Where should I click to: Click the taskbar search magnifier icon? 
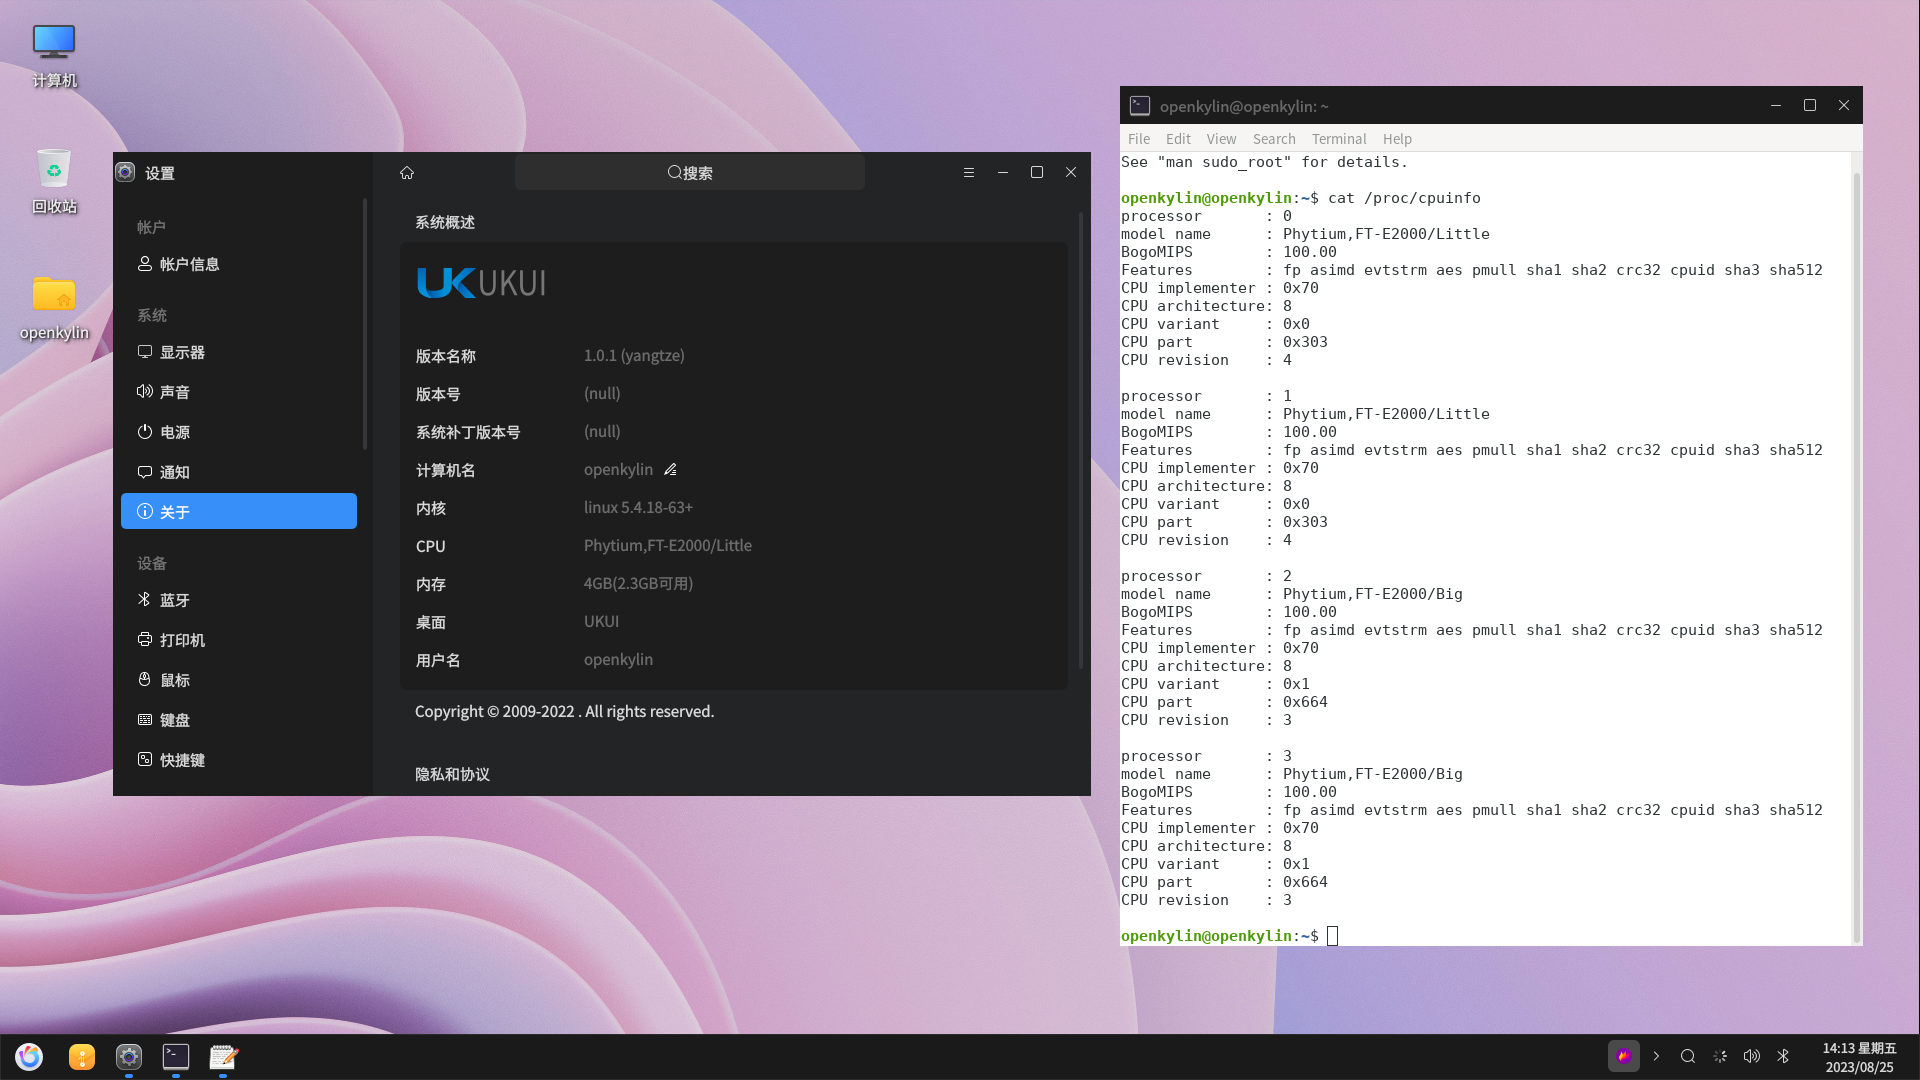[1688, 1056]
